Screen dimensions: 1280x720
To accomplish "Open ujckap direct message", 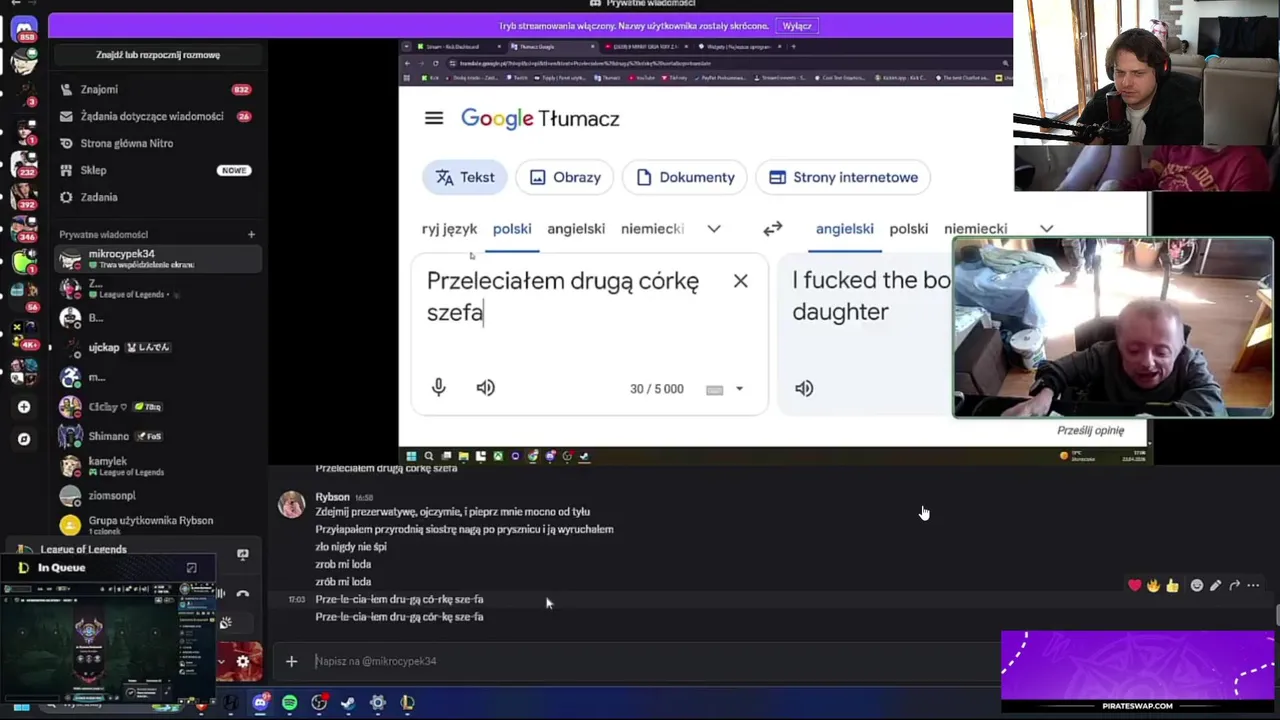I will point(157,347).
